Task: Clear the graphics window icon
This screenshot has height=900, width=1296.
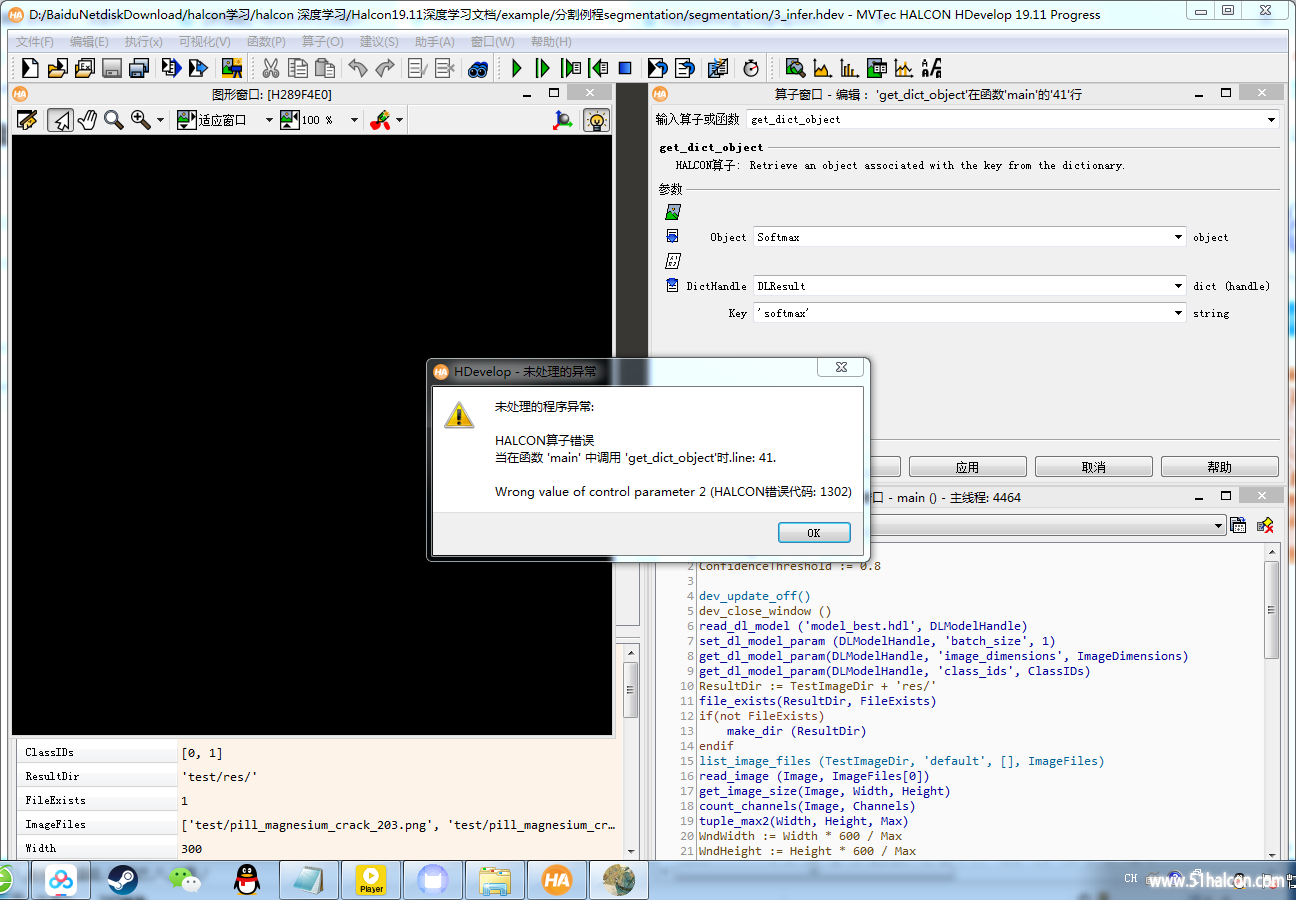Action: pos(27,120)
